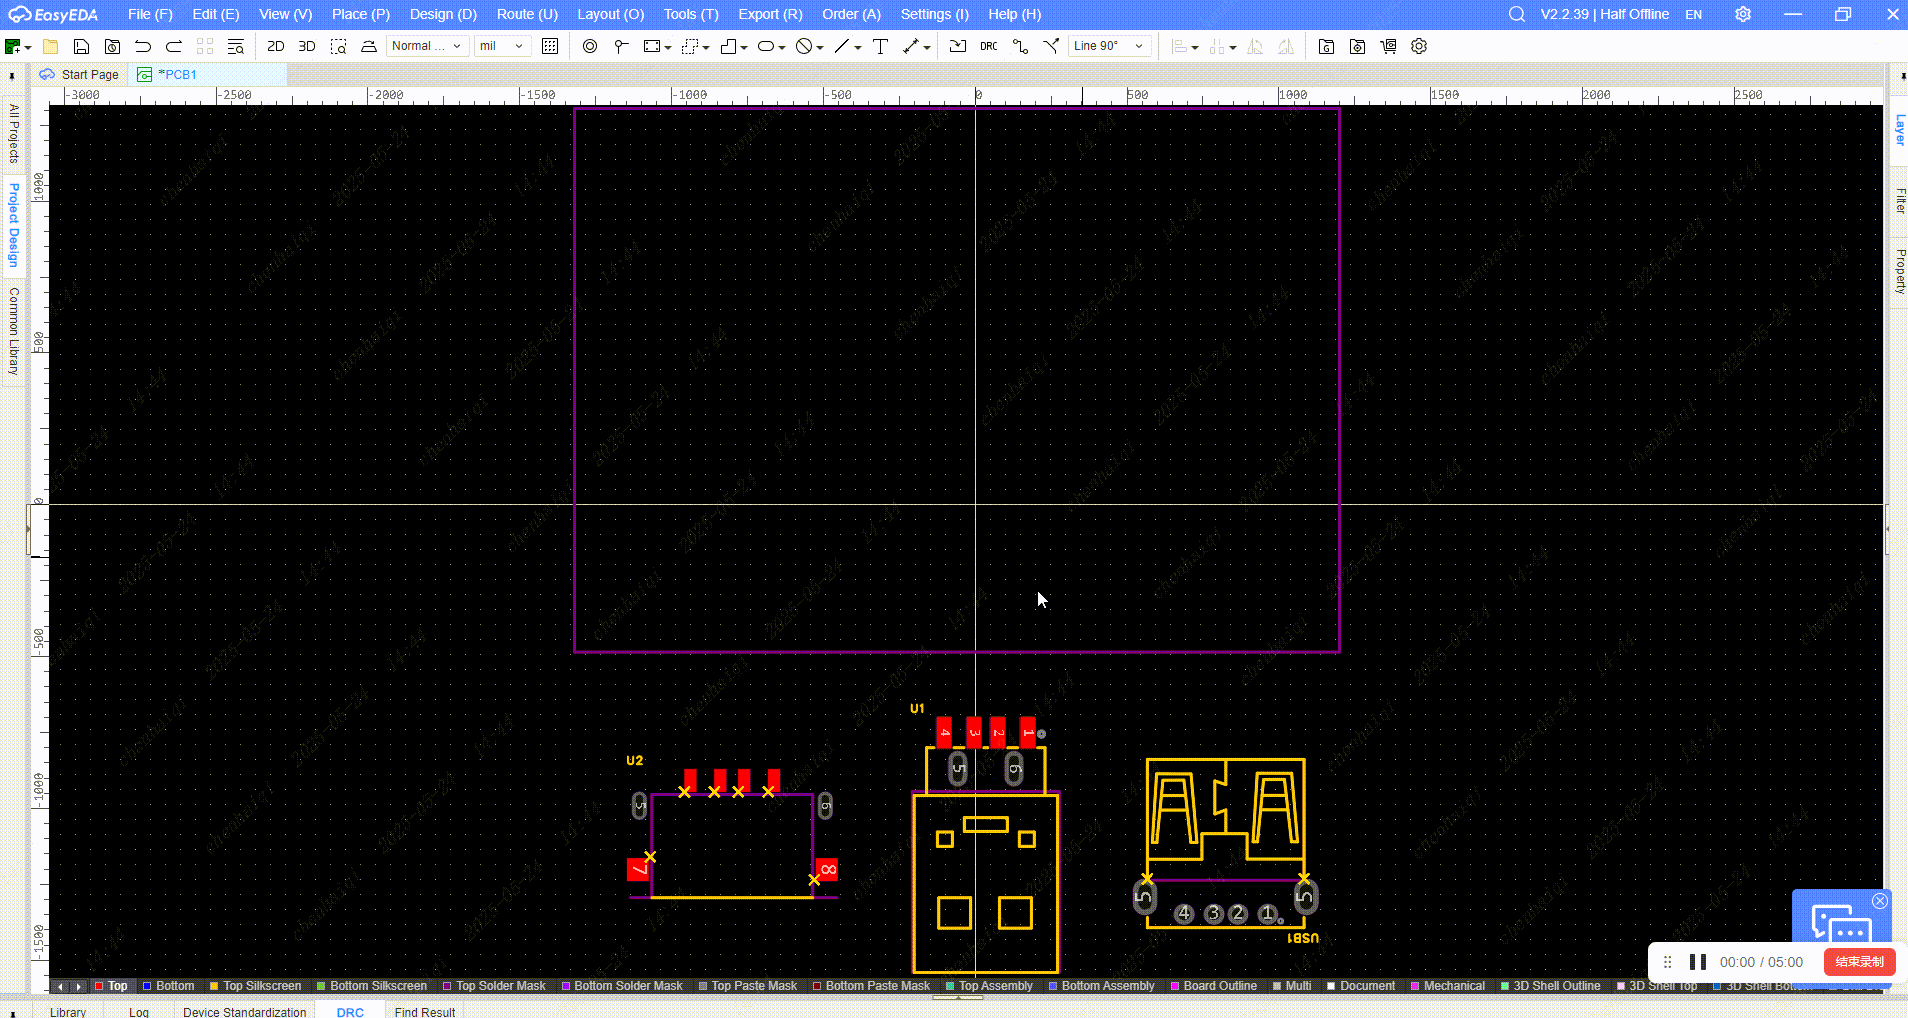1908x1018 pixels.
Task: Select the Bottom layer in layer bar
Action: point(174,986)
